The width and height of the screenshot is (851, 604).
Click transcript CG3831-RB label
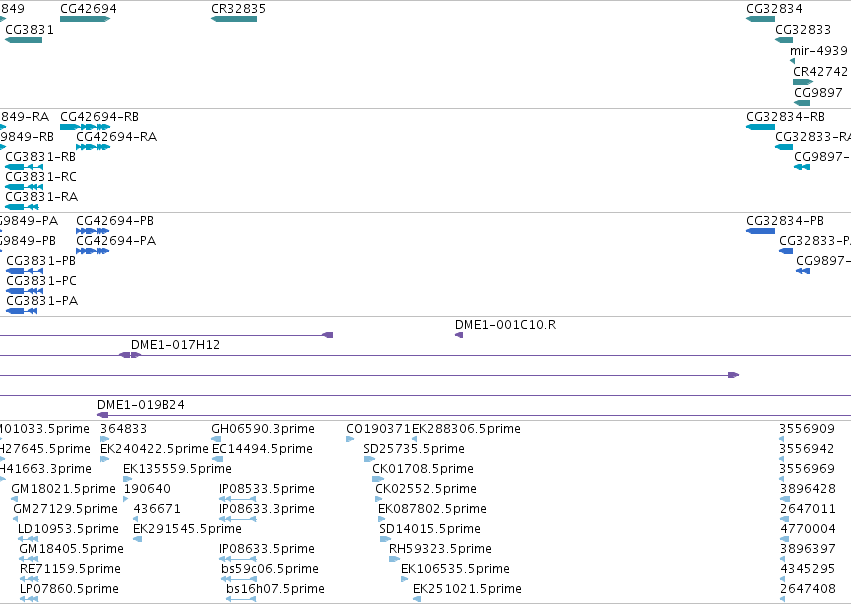[40, 157]
